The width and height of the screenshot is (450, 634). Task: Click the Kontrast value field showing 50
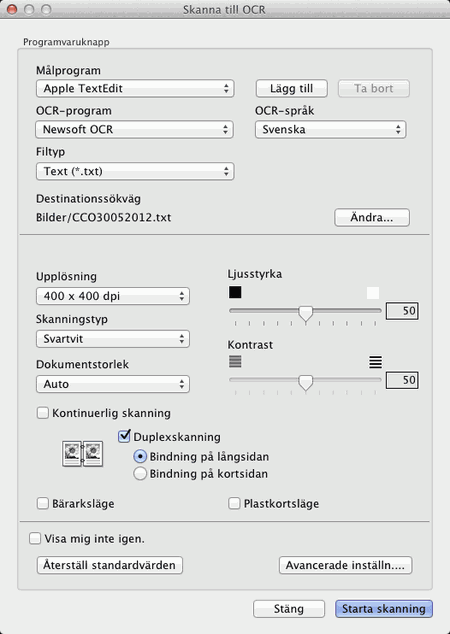point(402,380)
